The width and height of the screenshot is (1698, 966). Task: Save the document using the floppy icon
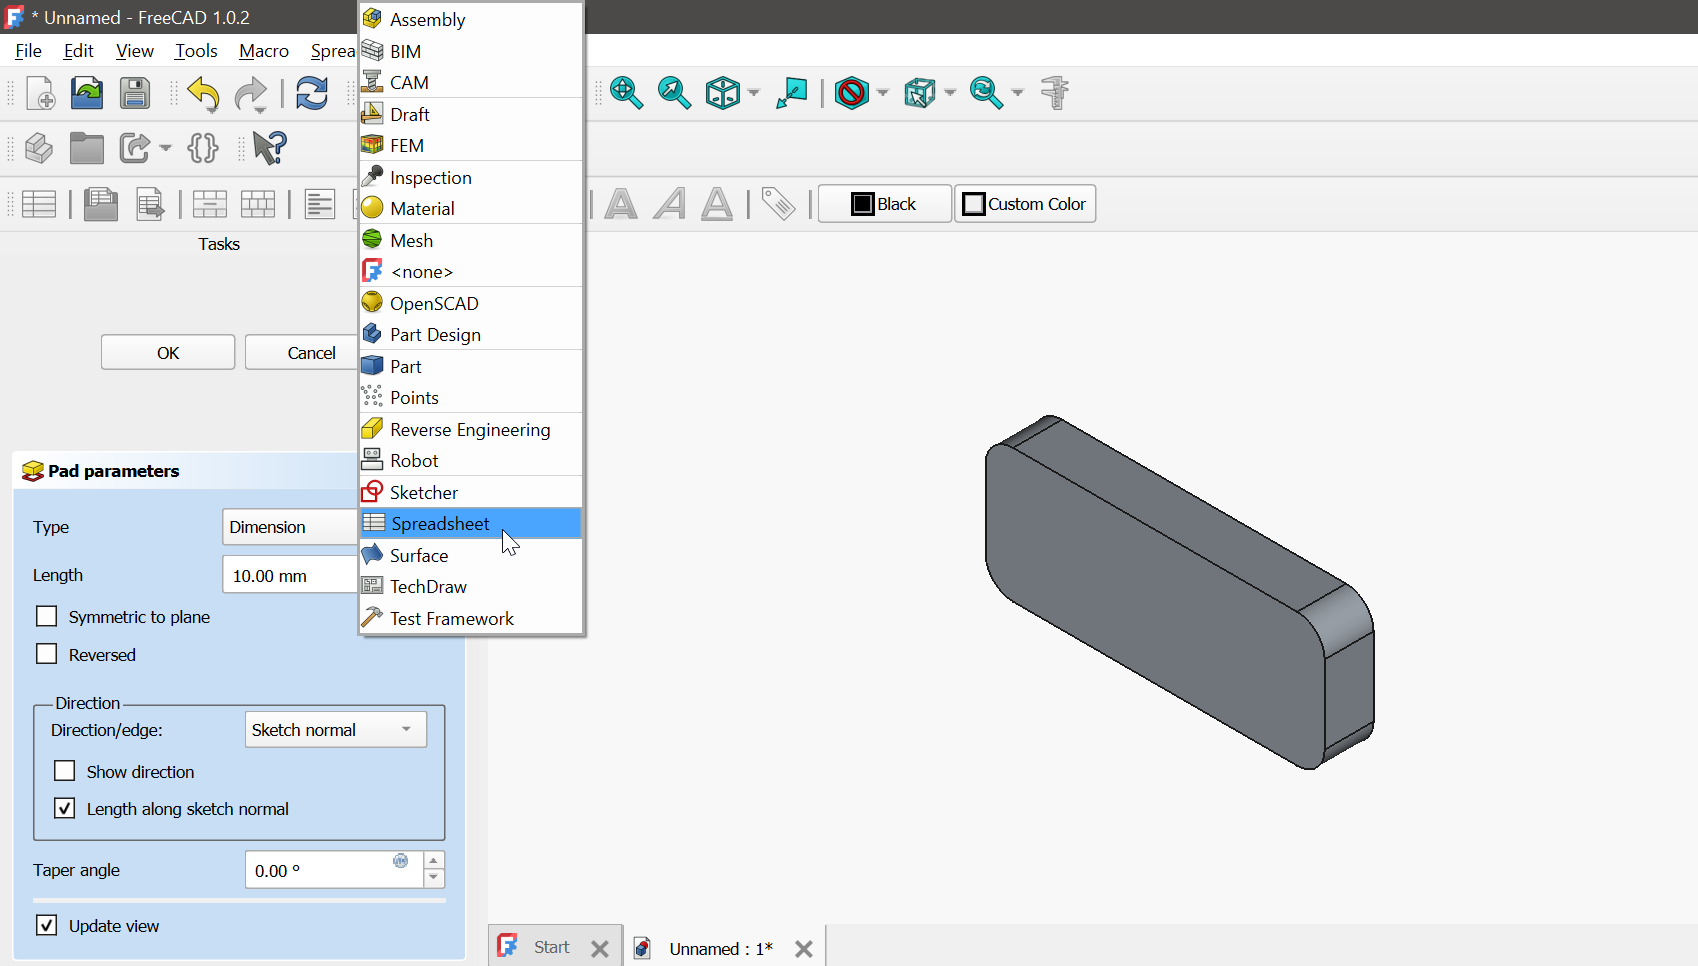[135, 93]
